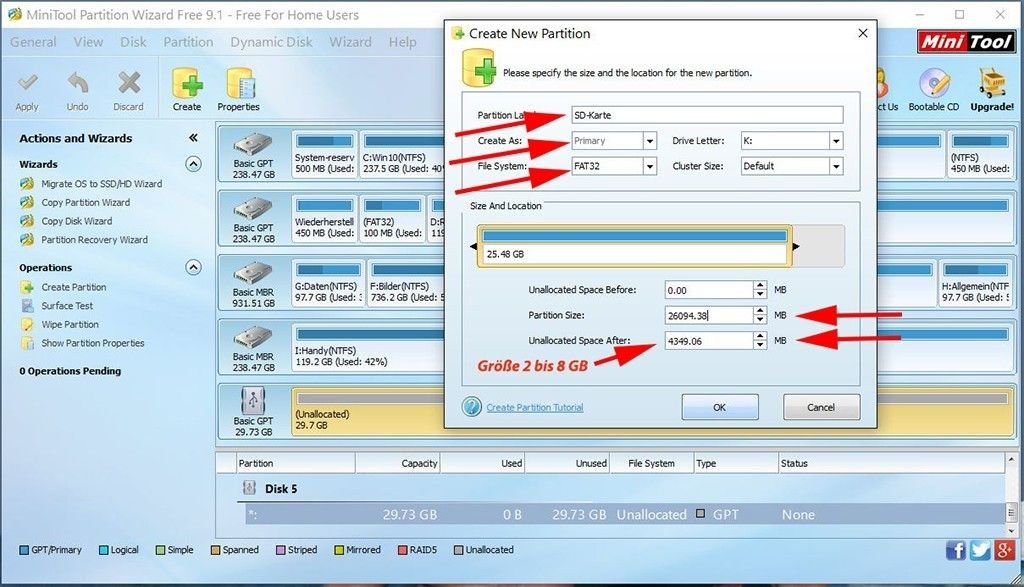Select G:Daten(NTFS) 97.7 GB partition
Viewport: 1024px width, 587px height.
pos(328,283)
